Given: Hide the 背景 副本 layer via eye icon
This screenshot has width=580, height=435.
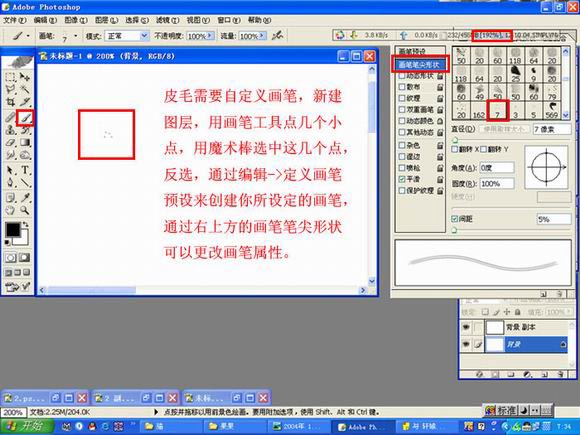Looking at the screenshot, I should tap(466, 327).
